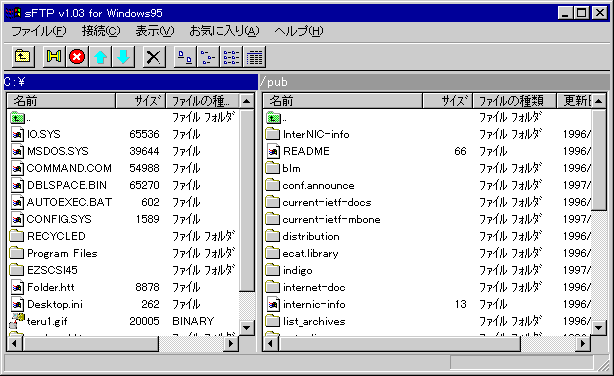Sort local pane by 名前 column header
The image size is (614, 376).
coord(61,101)
